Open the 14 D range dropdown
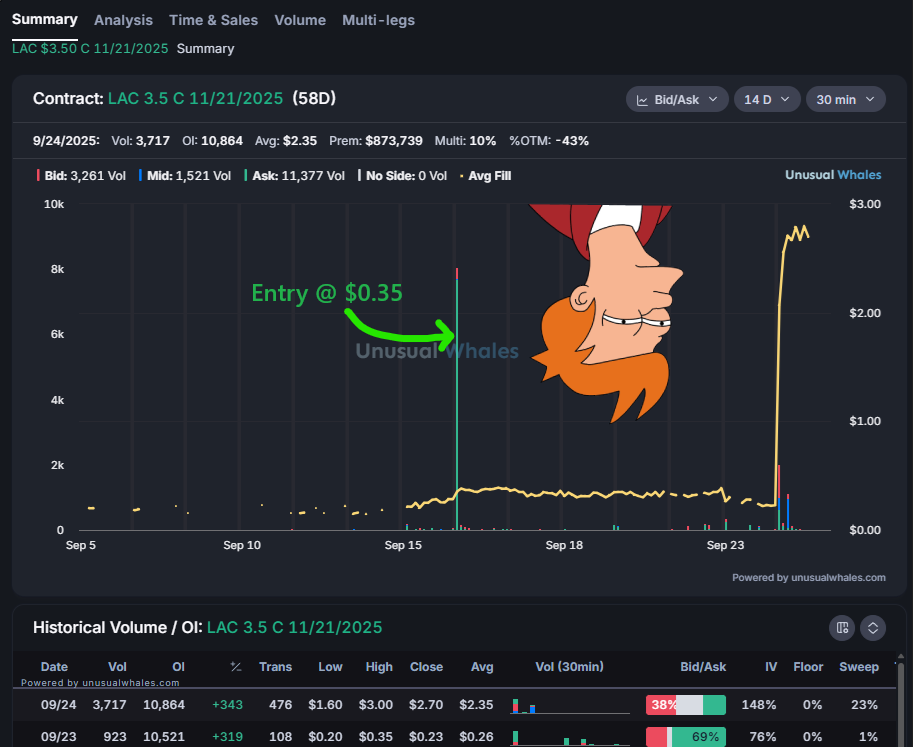 (767, 100)
